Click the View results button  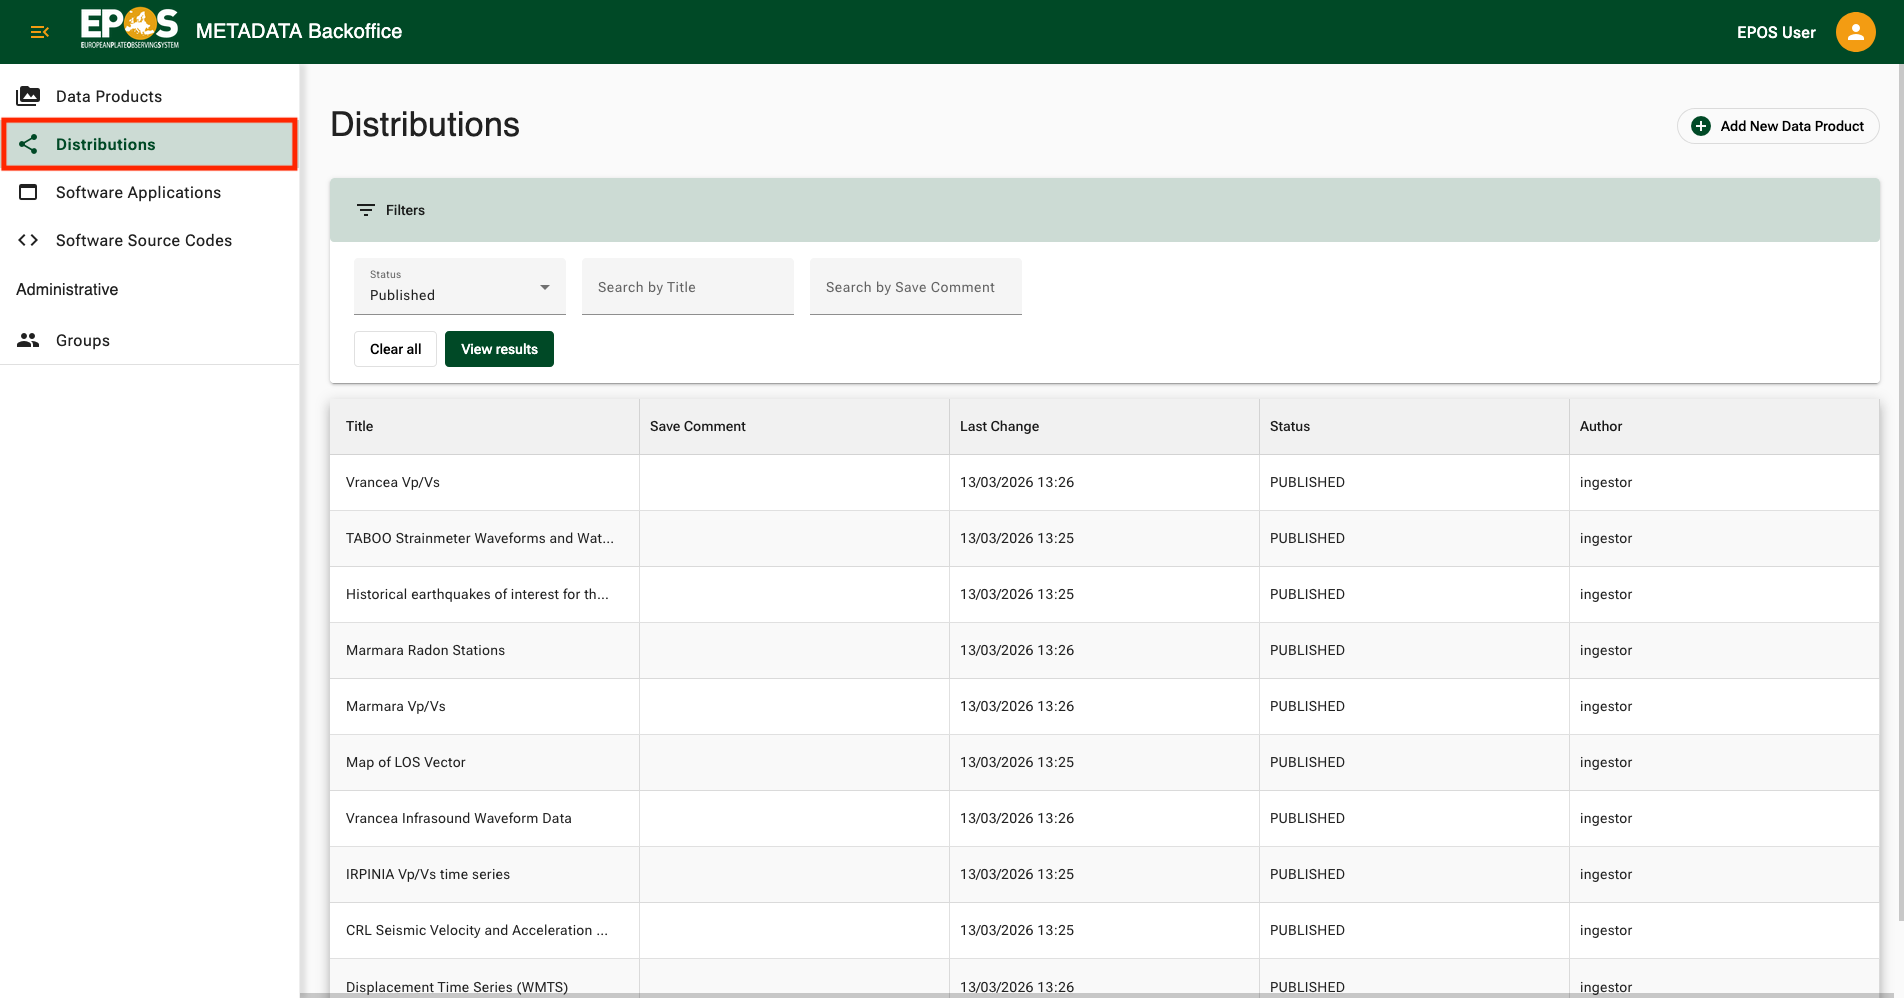(x=499, y=348)
